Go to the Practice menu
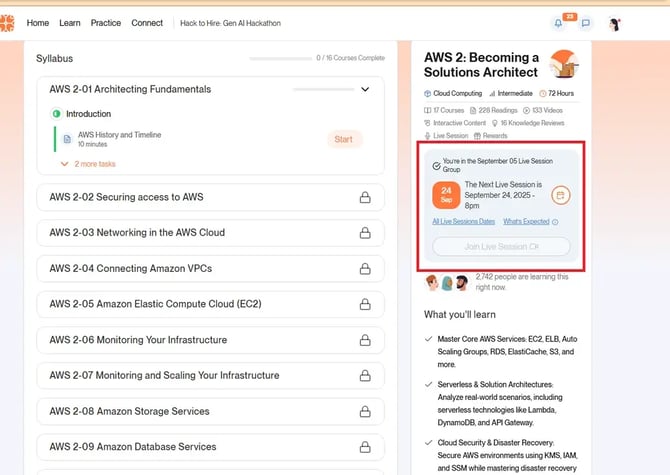670x475 pixels. click(x=106, y=23)
